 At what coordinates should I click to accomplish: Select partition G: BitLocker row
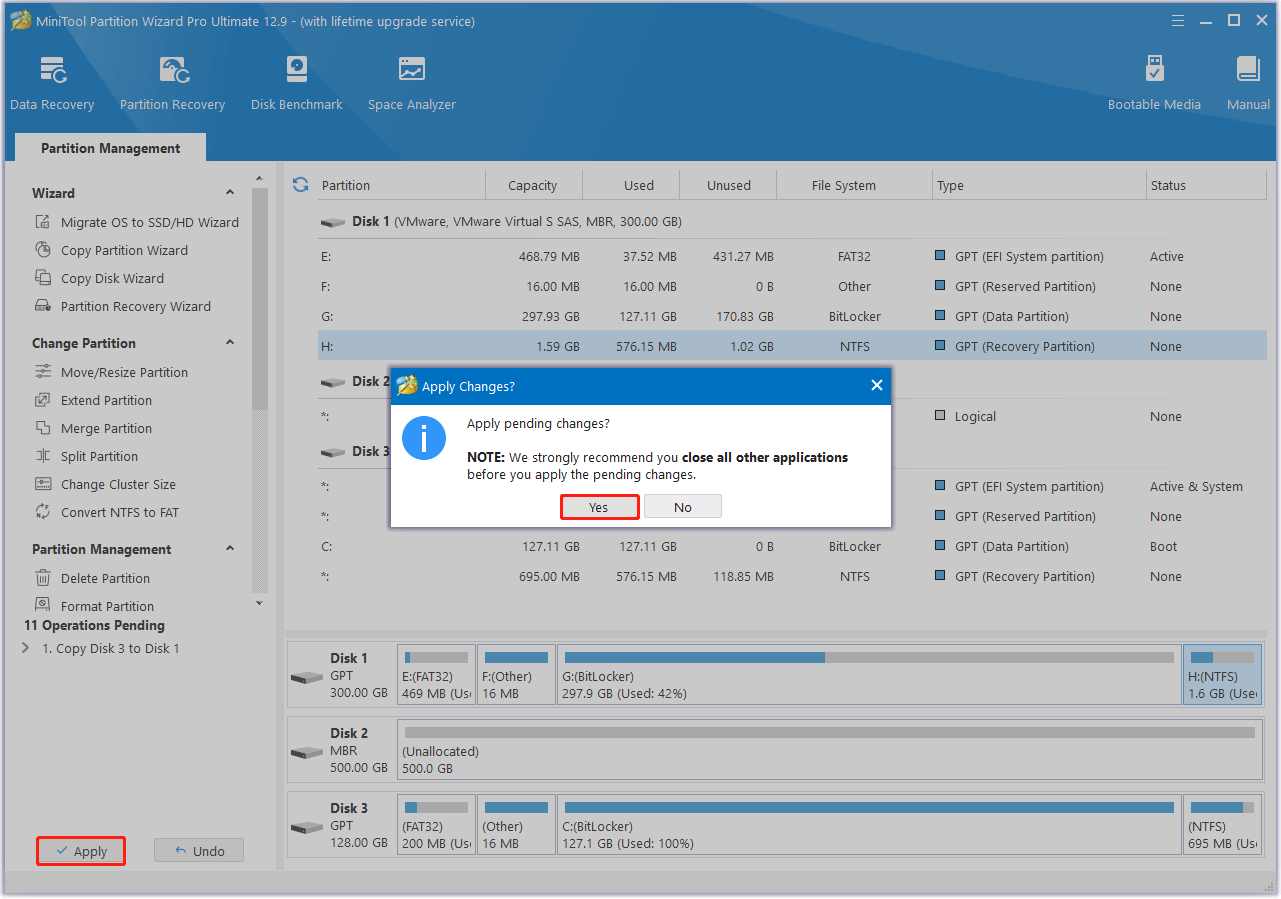(792, 316)
